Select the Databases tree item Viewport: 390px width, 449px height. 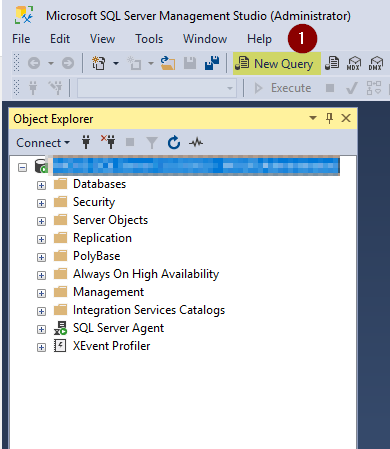(99, 184)
